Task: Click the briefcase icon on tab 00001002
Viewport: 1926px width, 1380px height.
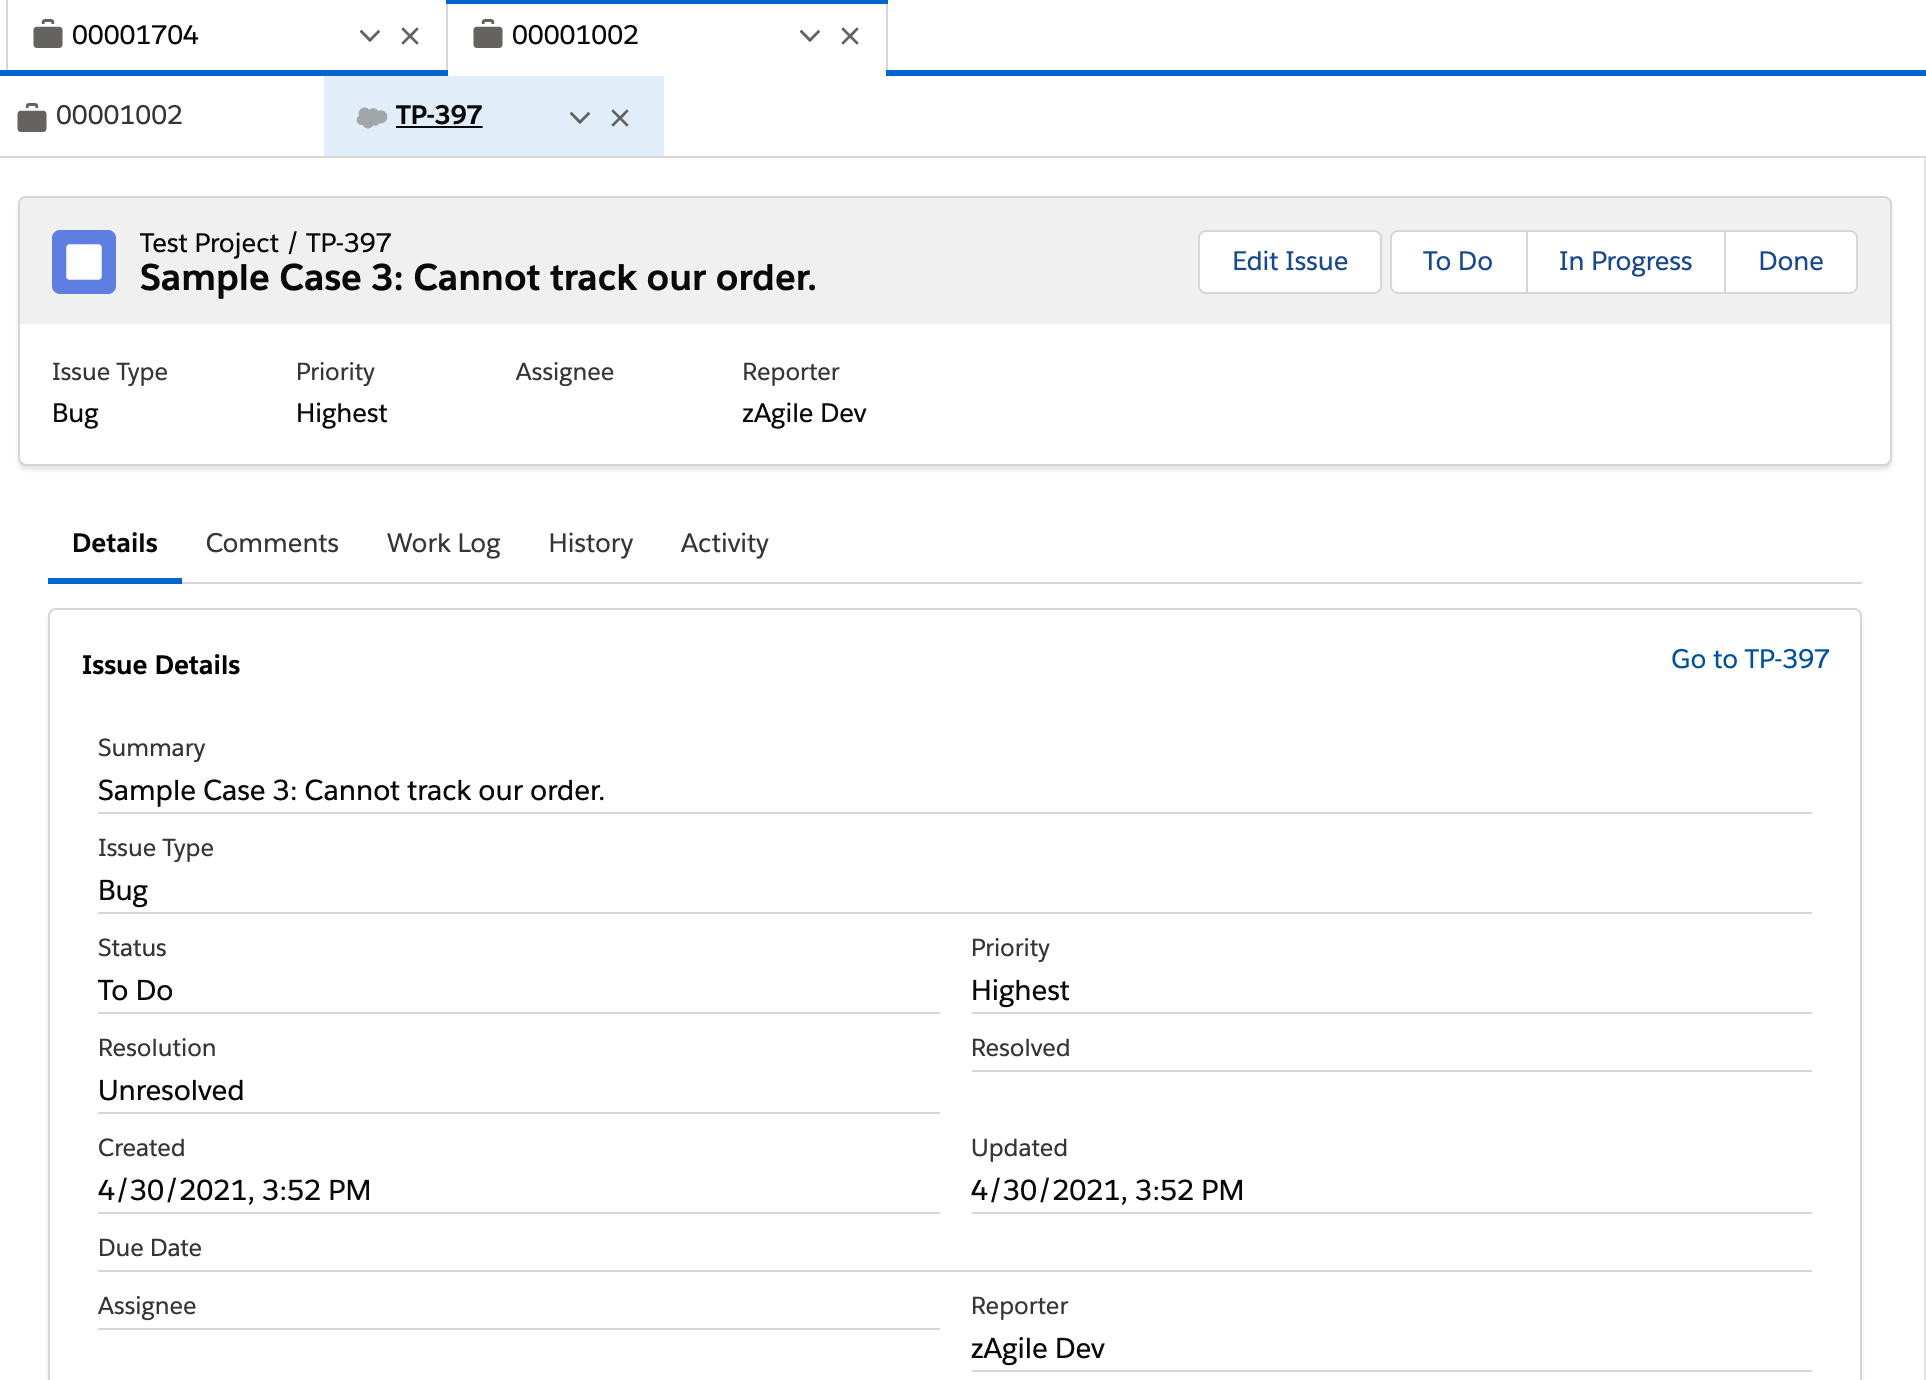Action: (x=487, y=34)
